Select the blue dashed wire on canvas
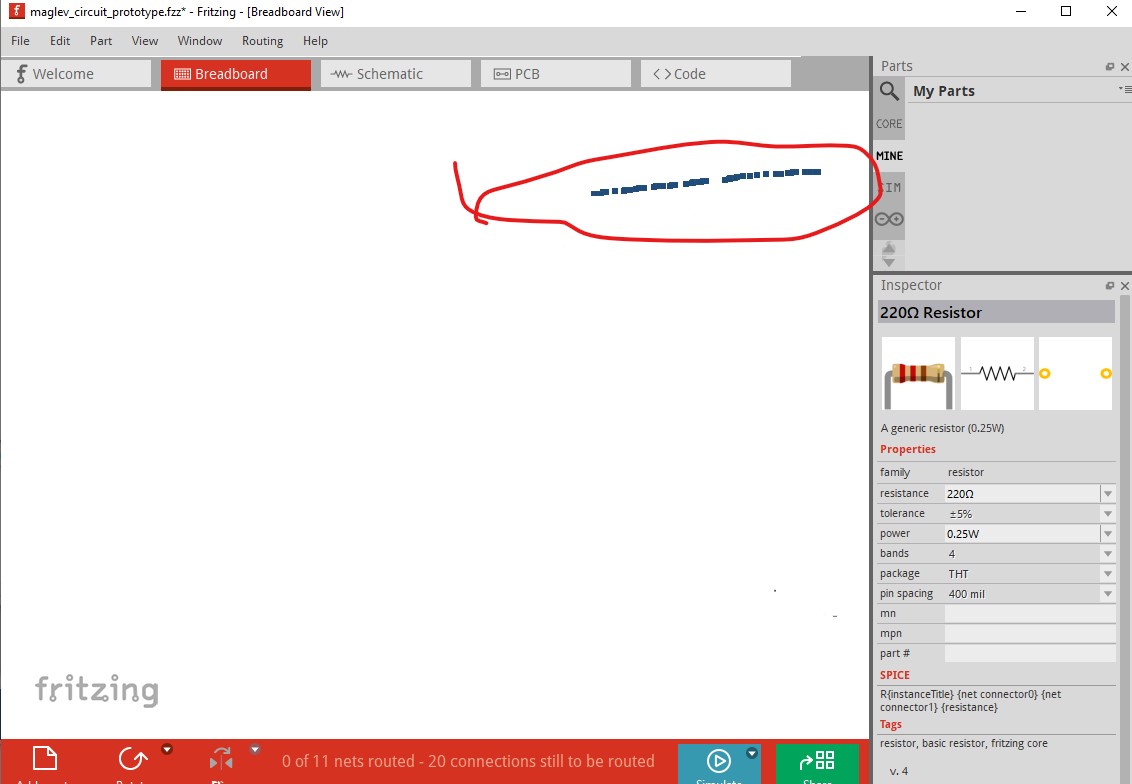This screenshot has width=1132, height=784. (x=705, y=181)
